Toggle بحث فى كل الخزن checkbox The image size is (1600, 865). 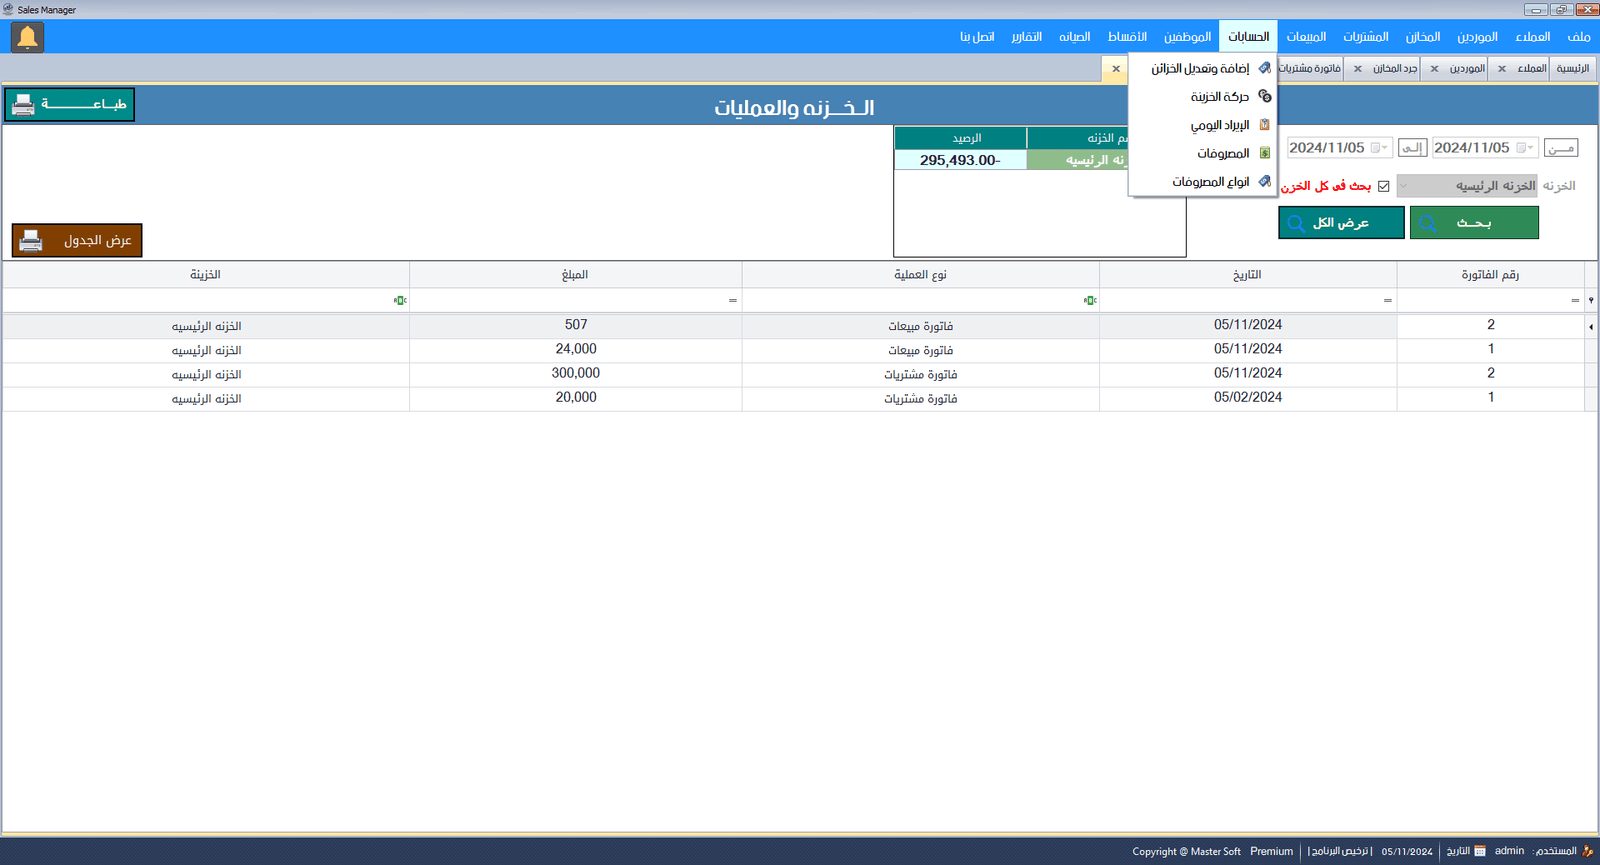pyautogui.click(x=1383, y=186)
